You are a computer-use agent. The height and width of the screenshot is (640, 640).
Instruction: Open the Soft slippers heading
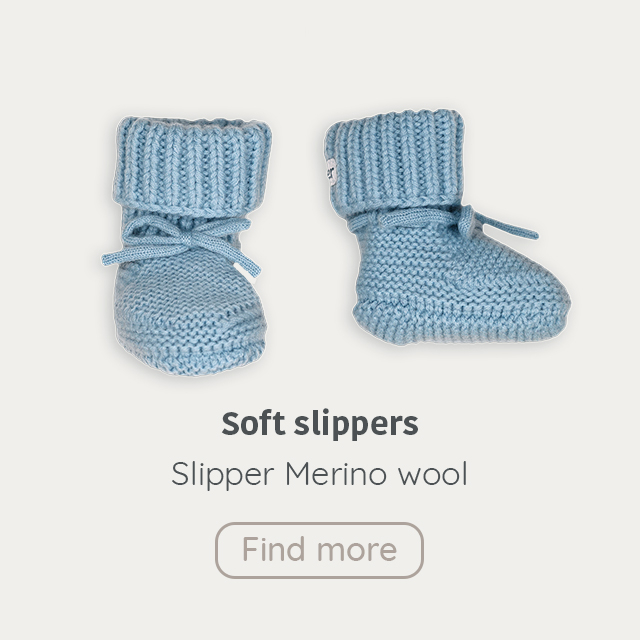coord(320,424)
